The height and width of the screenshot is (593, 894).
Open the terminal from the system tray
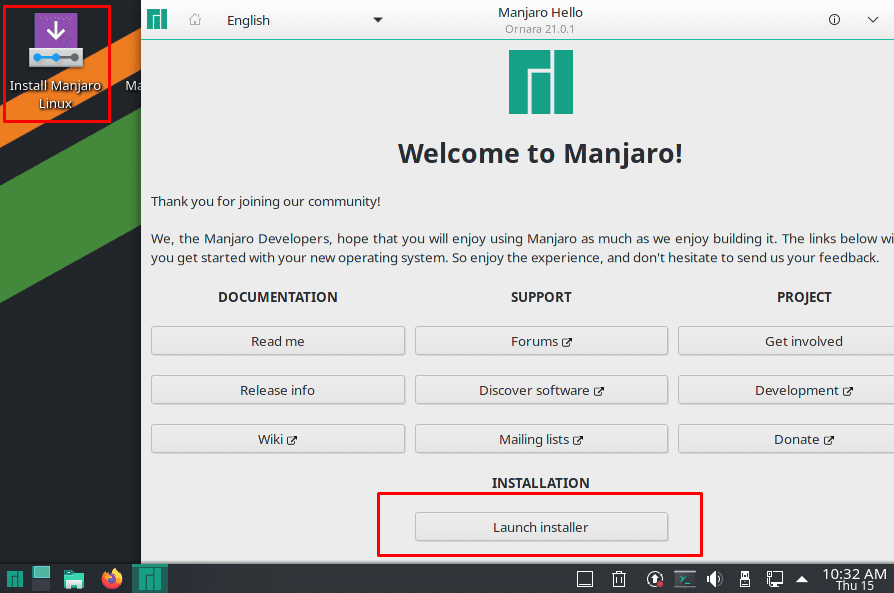(x=686, y=578)
